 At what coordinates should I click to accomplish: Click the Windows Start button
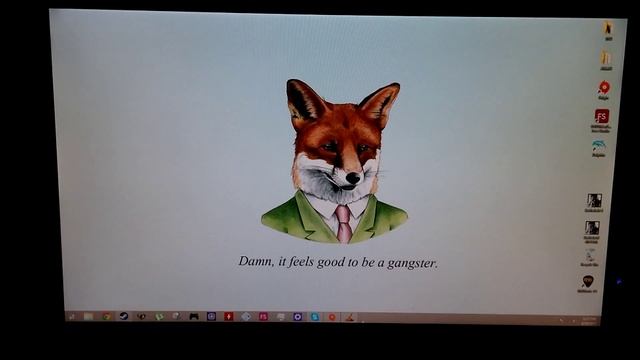pyautogui.click(x=72, y=316)
